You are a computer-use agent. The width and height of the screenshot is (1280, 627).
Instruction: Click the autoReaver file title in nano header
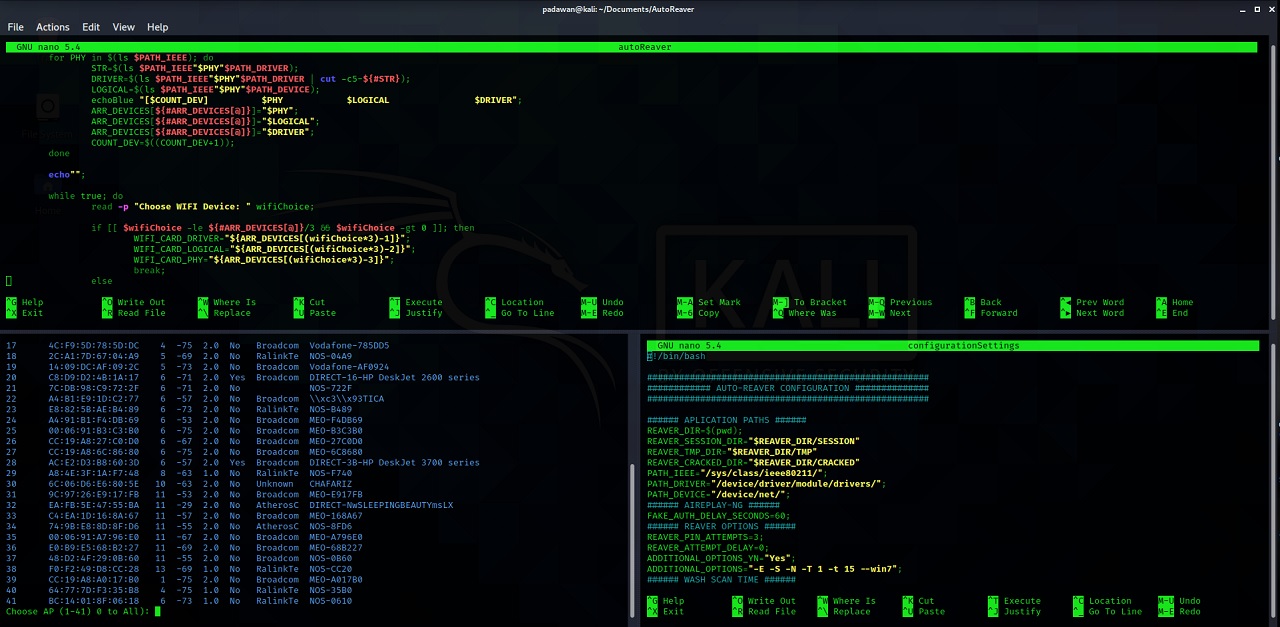tap(645, 47)
